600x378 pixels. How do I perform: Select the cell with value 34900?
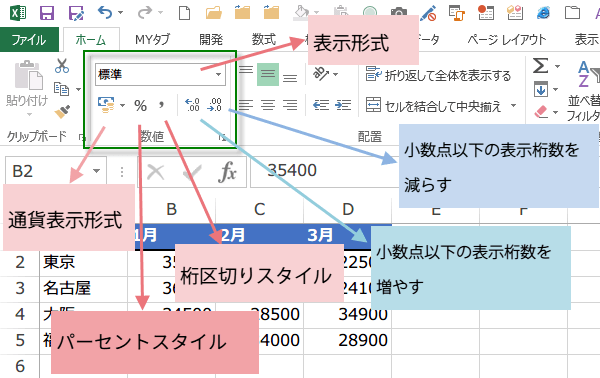coord(347,314)
